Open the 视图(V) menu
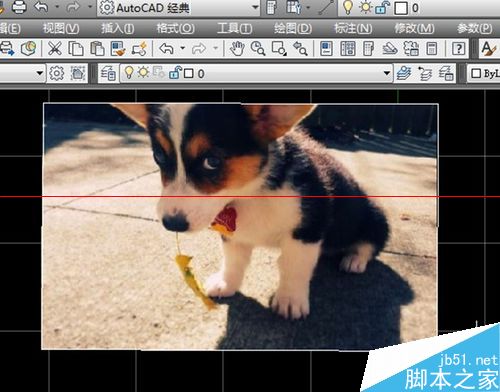 (61, 29)
